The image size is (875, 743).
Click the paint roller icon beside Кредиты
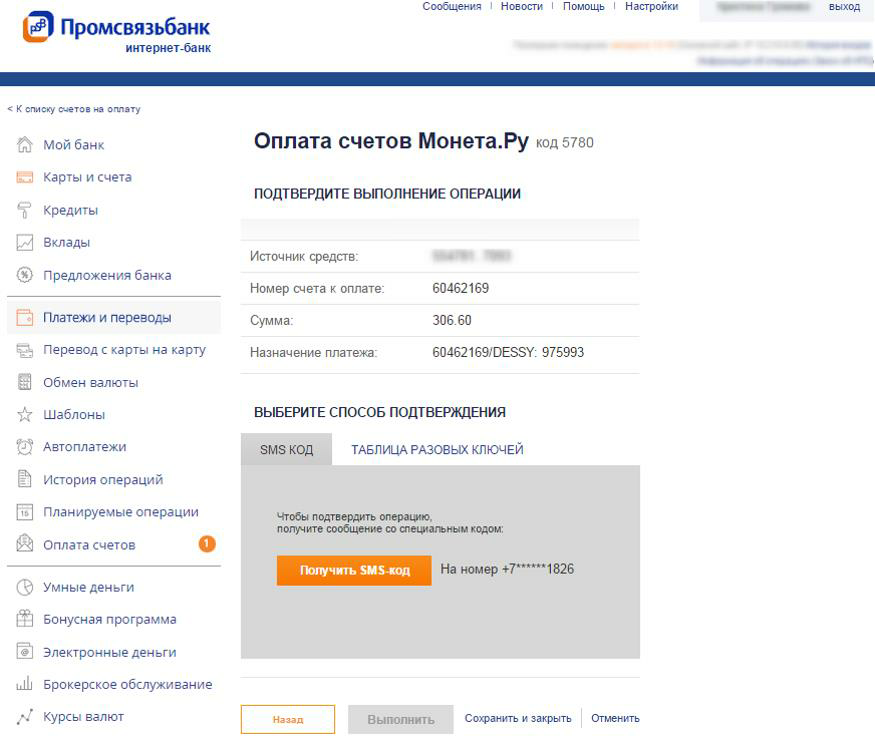tap(25, 210)
